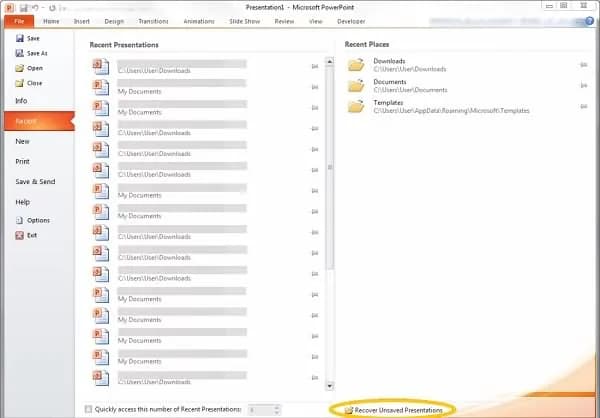
Task: Open the Save & Send section
Action: 35,181
